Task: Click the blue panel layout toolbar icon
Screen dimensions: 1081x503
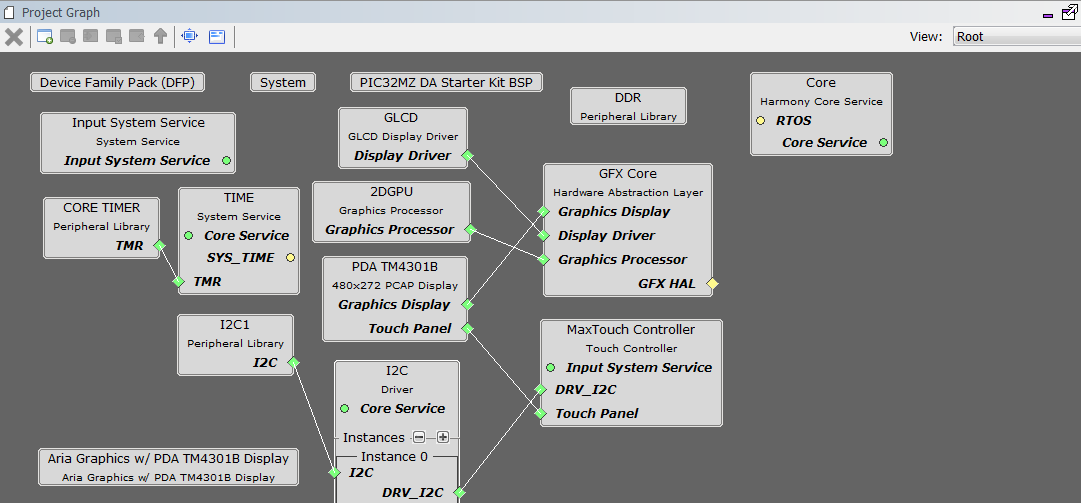Action: pyautogui.click(x=217, y=37)
